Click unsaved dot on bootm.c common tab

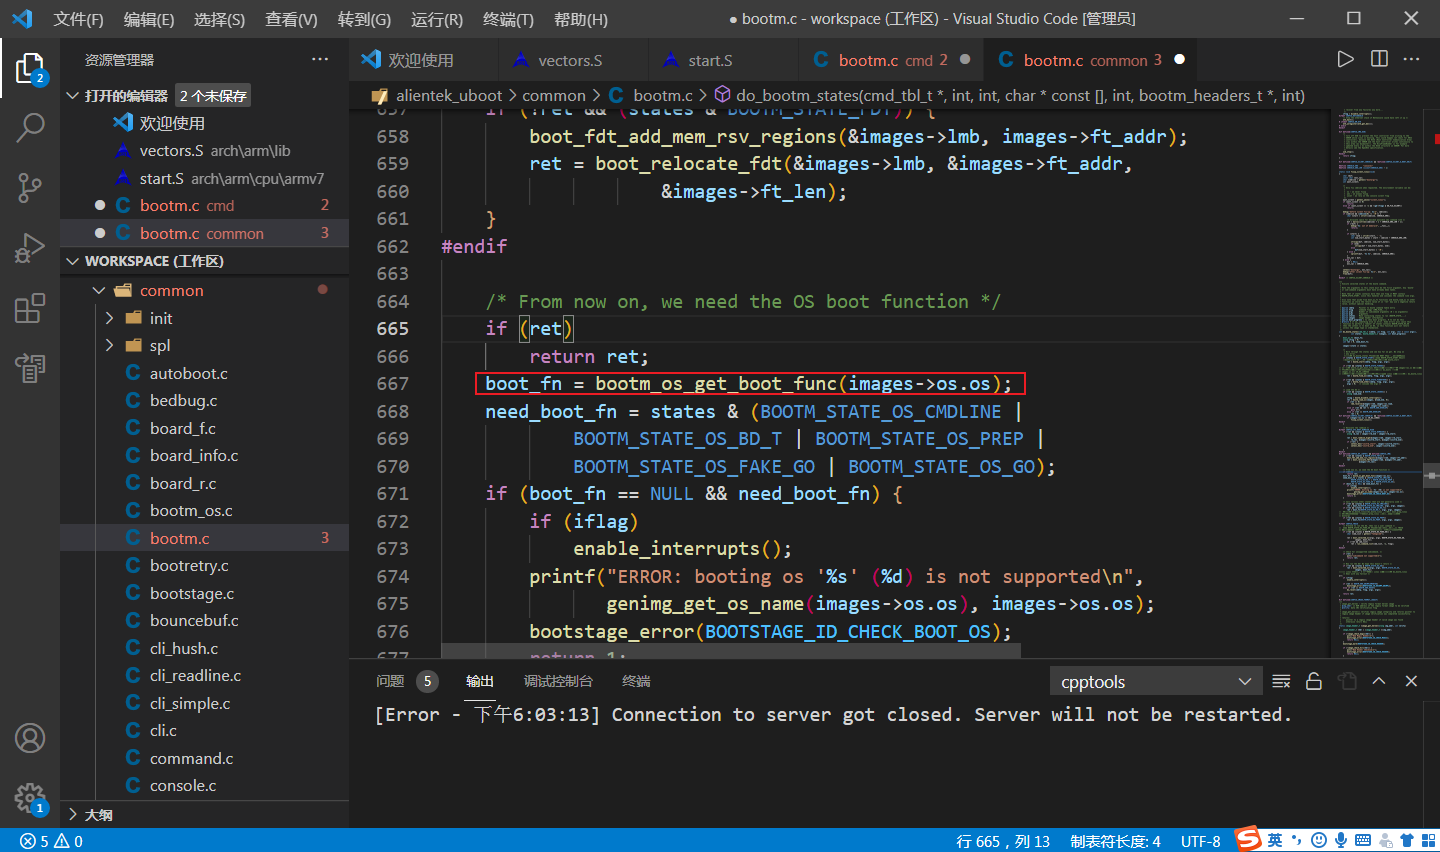click(x=1179, y=60)
